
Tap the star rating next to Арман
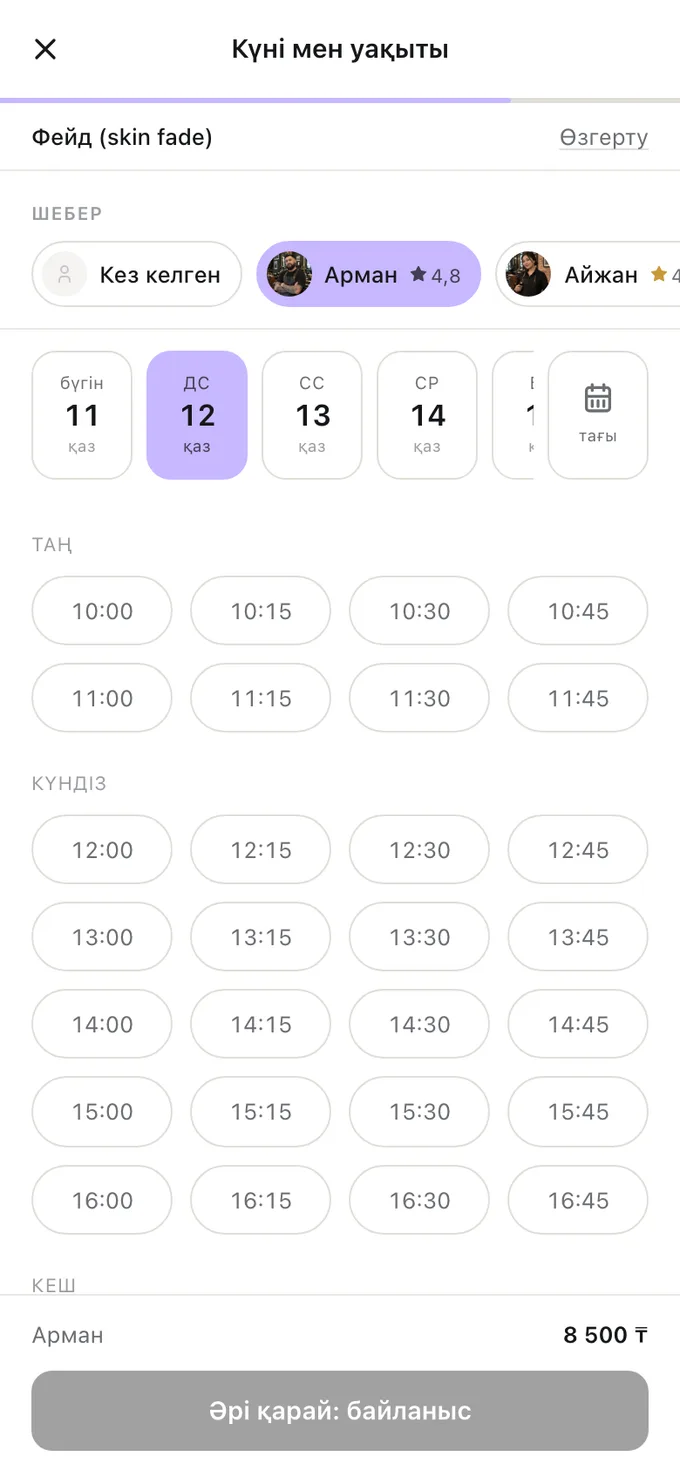point(436,275)
